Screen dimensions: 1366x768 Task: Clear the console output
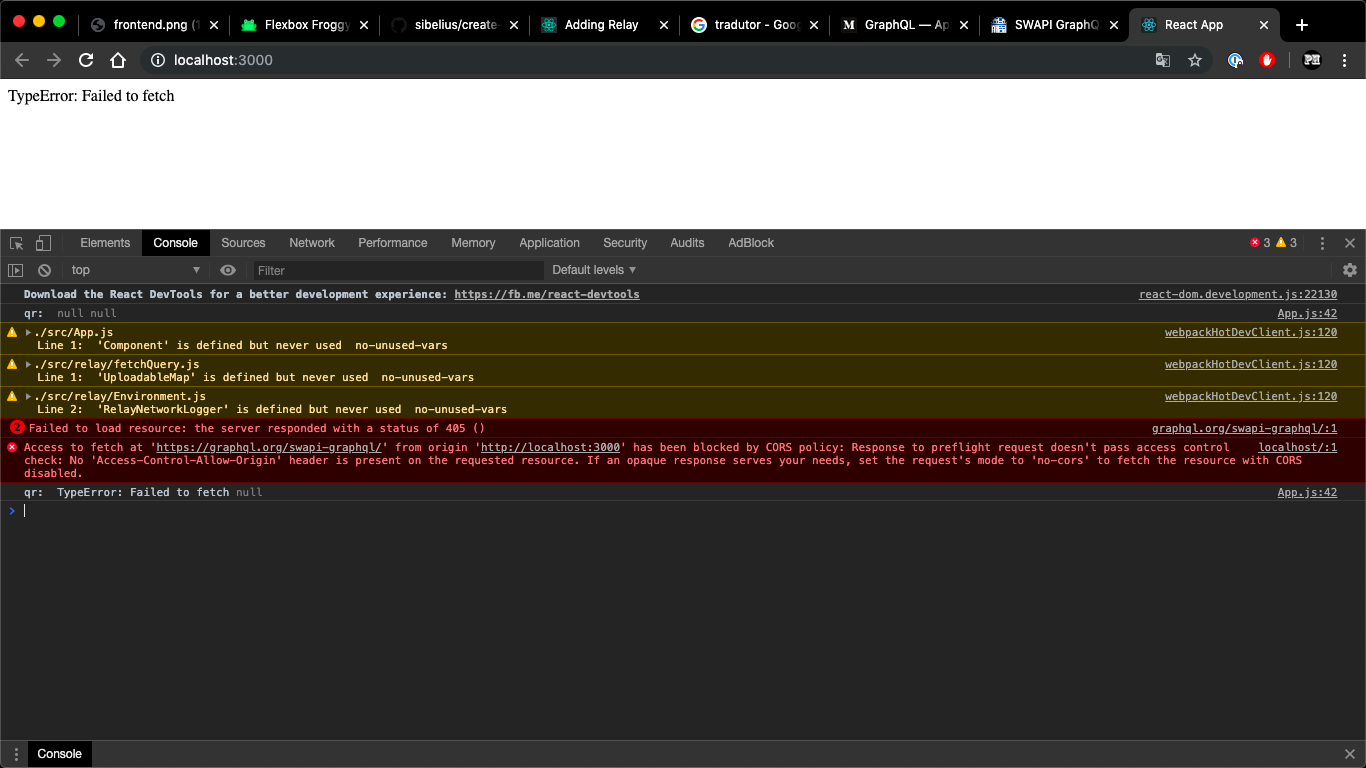[x=44, y=270]
